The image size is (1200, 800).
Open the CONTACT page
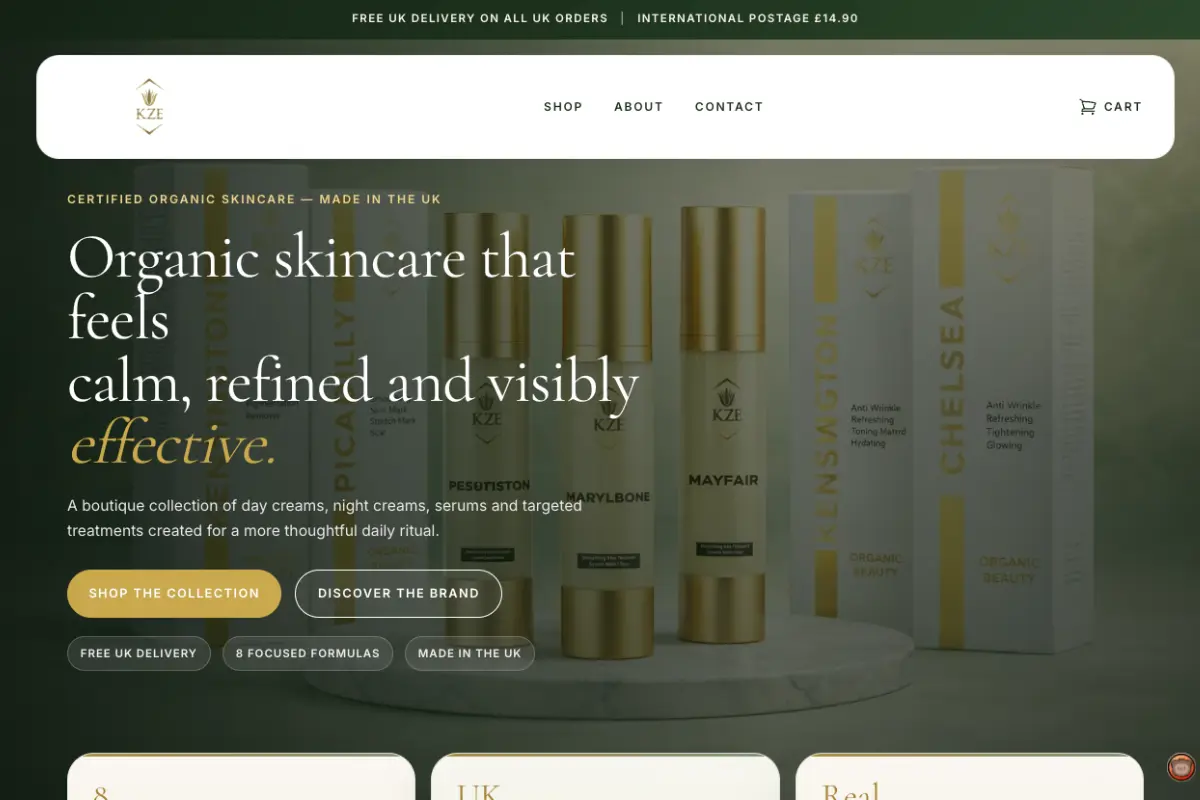pos(729,107)
